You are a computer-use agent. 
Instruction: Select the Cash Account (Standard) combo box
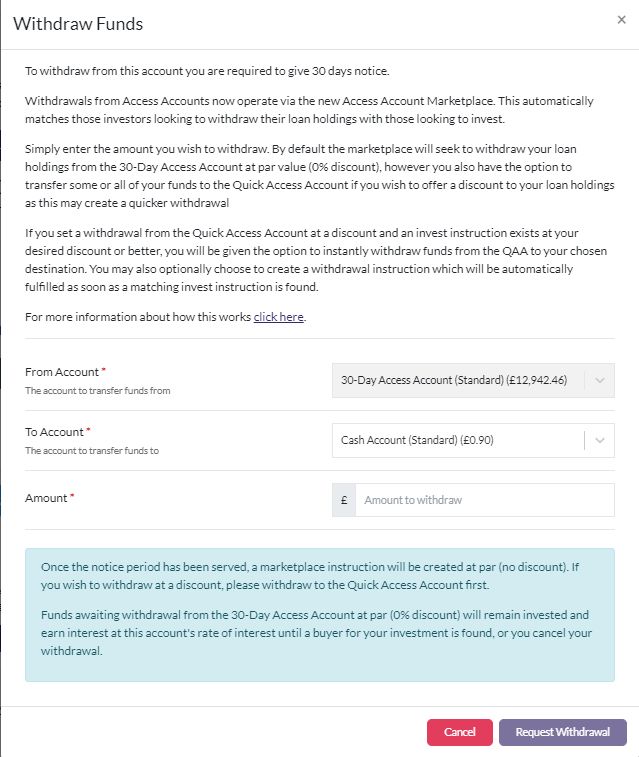473,440
